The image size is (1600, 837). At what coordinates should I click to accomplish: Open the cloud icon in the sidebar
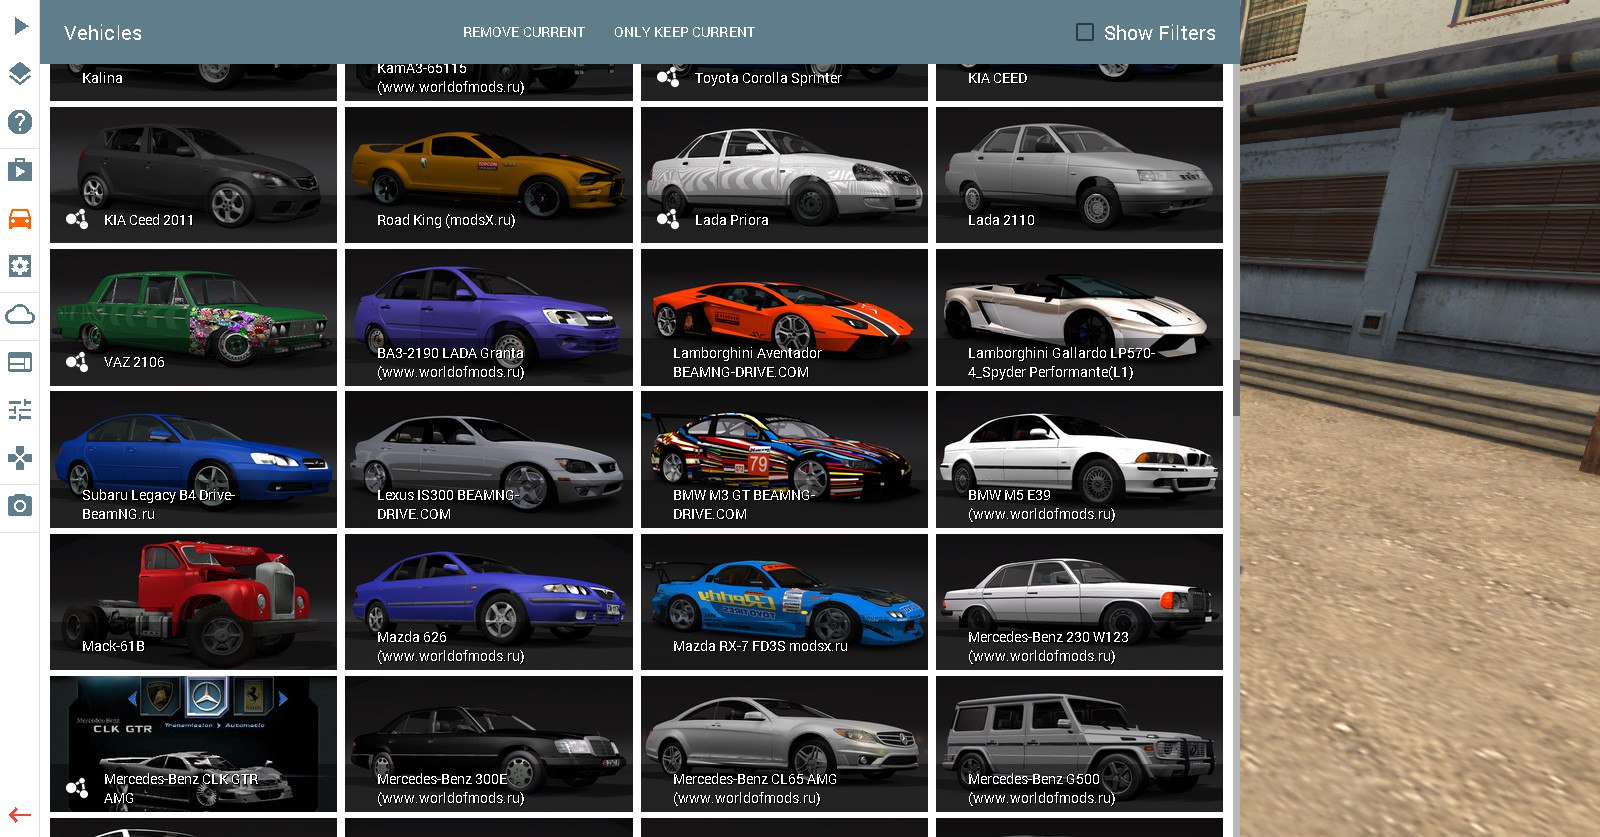pos(20,314)
